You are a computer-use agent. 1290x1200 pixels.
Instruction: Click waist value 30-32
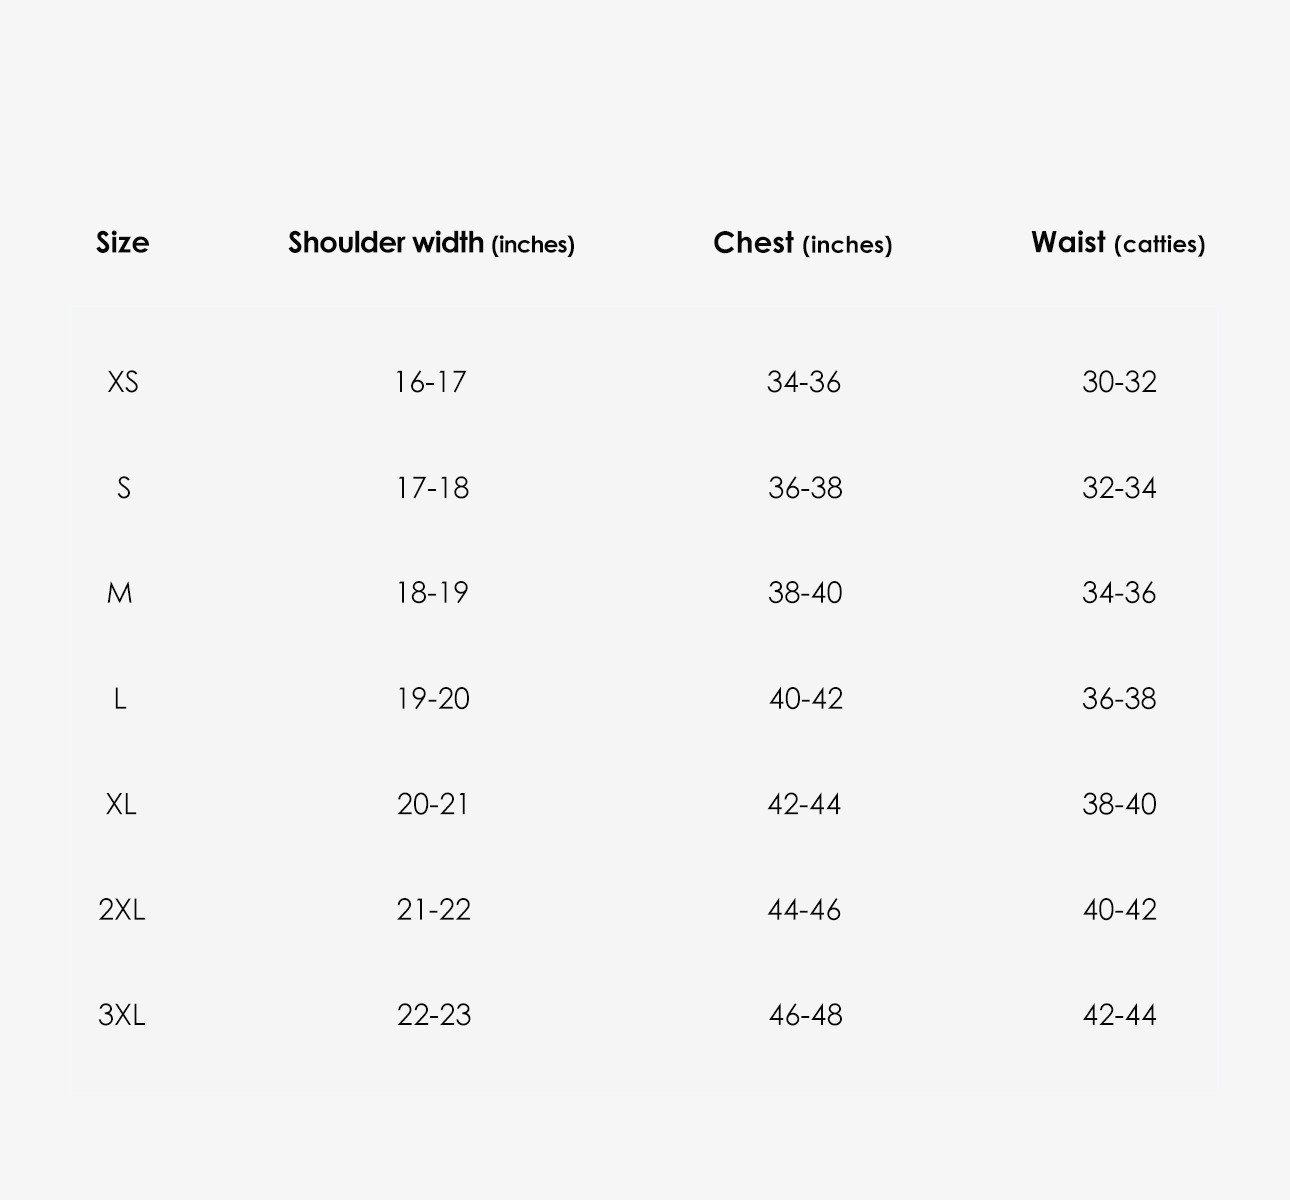coord(1119,382)
